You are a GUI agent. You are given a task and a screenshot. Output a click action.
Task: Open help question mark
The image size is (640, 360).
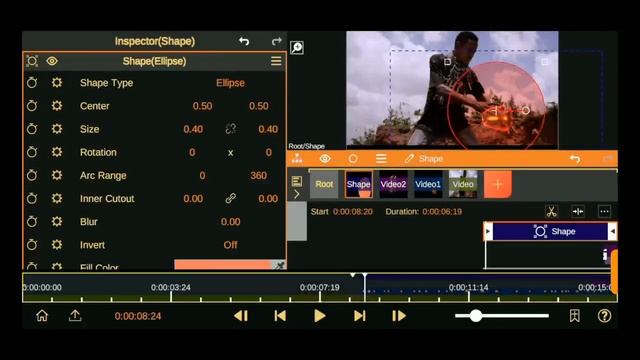coord(604,316)
